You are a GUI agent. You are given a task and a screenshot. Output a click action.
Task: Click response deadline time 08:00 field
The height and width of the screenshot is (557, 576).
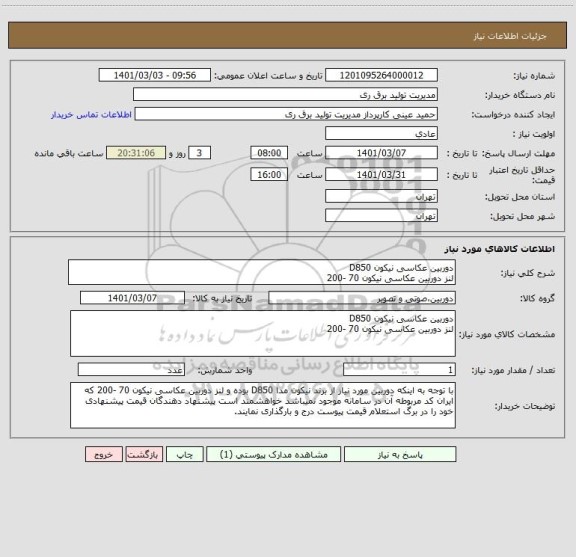pyautogui.click(x=269, y=153)
